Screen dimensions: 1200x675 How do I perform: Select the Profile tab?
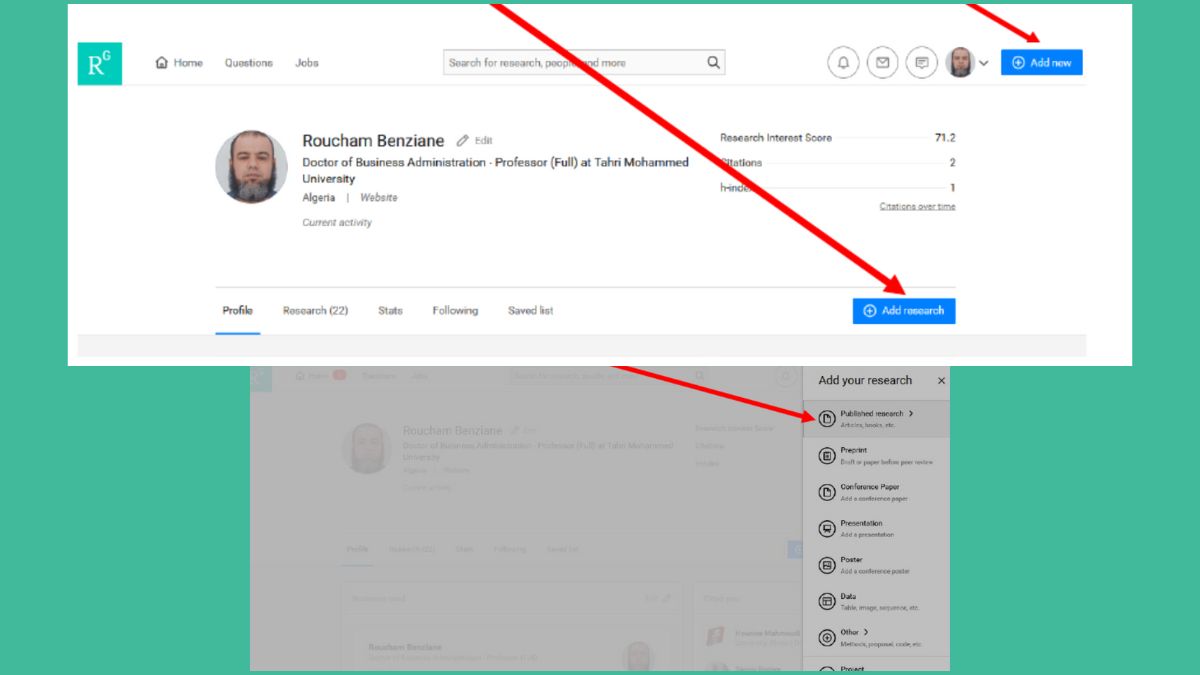click(x=237, y=311)
